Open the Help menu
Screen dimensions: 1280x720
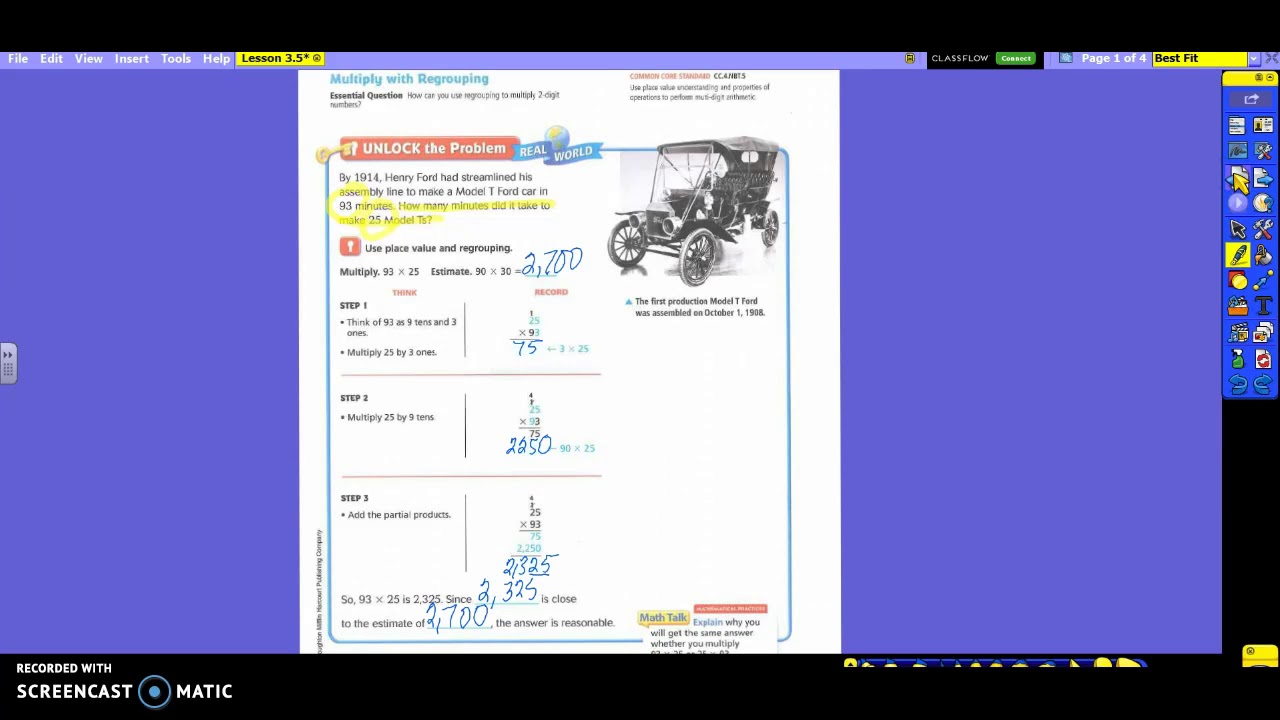pos(216,59)
